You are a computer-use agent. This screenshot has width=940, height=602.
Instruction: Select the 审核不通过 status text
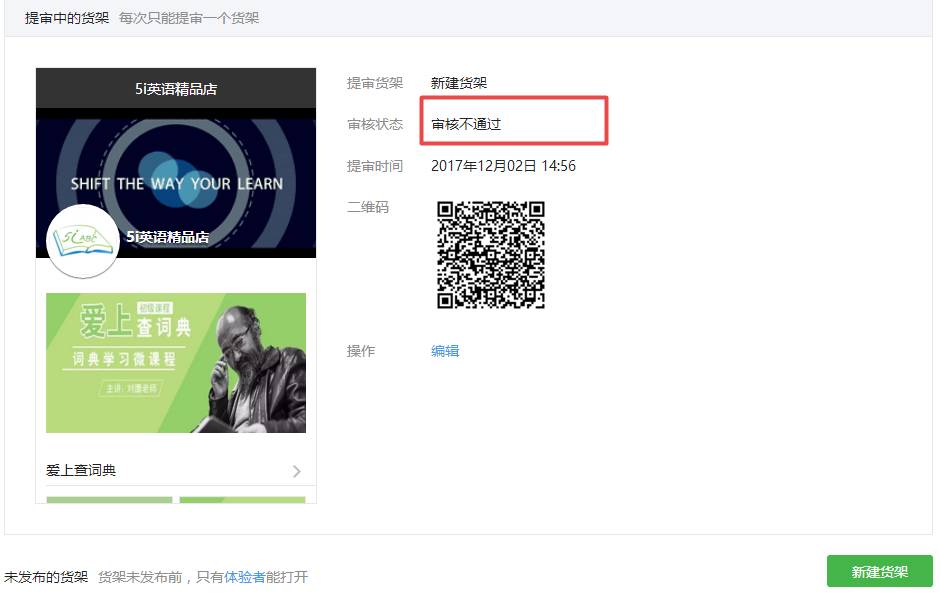click(x=466, y=124)
